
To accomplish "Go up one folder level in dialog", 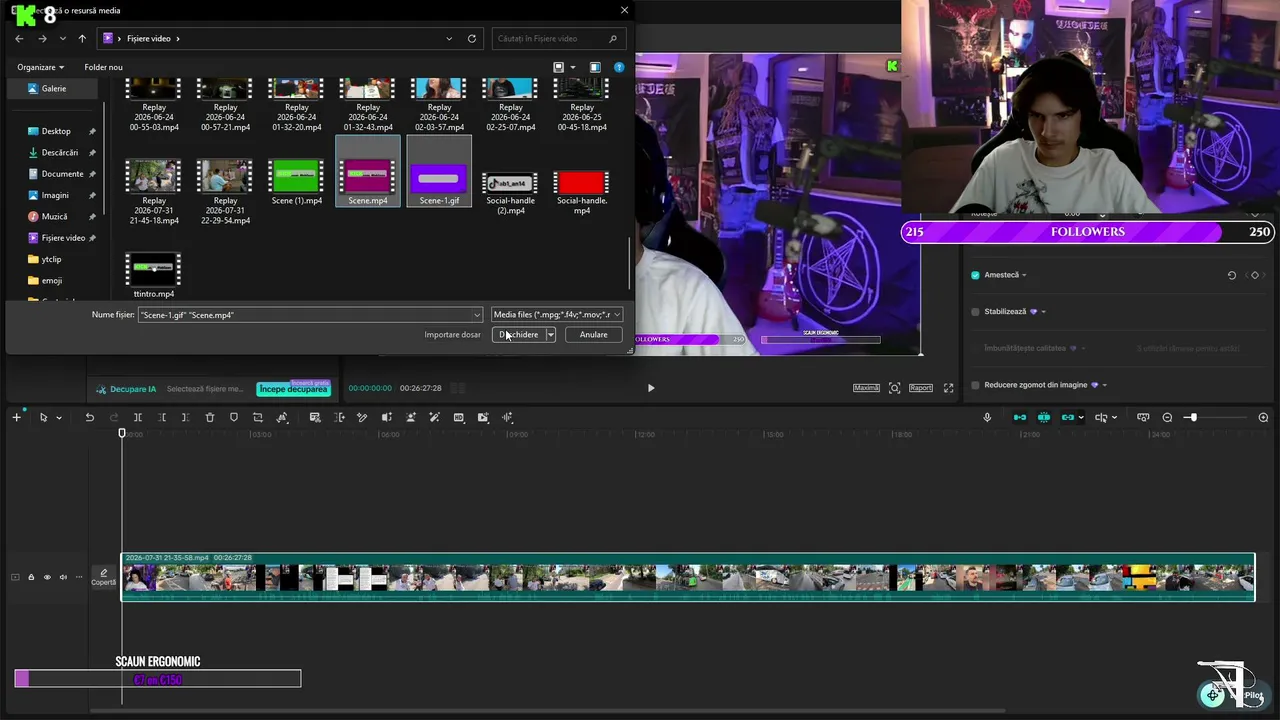I will pyautogui.click(x=82, y=39).
